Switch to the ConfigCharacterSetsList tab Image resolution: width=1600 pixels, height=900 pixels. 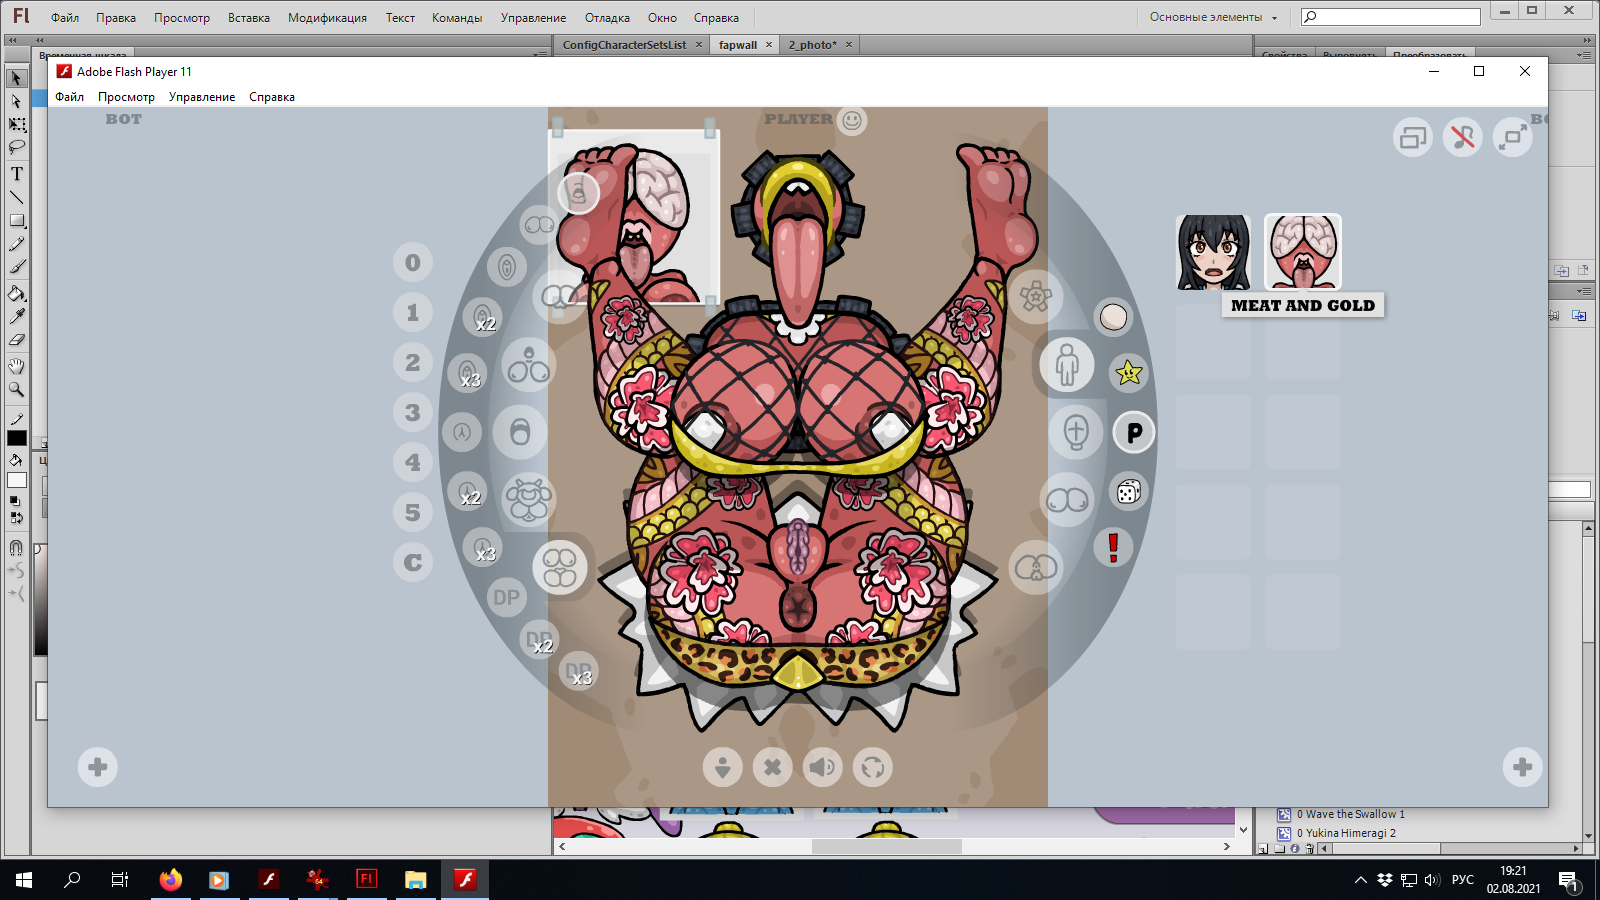625,45
